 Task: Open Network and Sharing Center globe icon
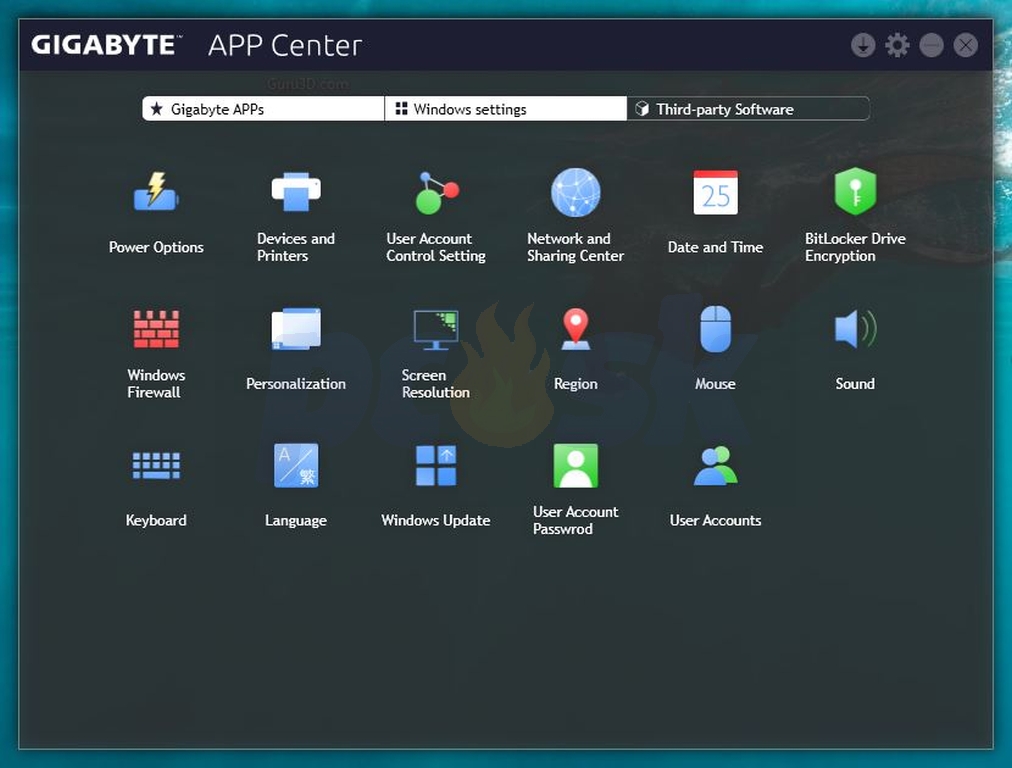tap(576, 192)
